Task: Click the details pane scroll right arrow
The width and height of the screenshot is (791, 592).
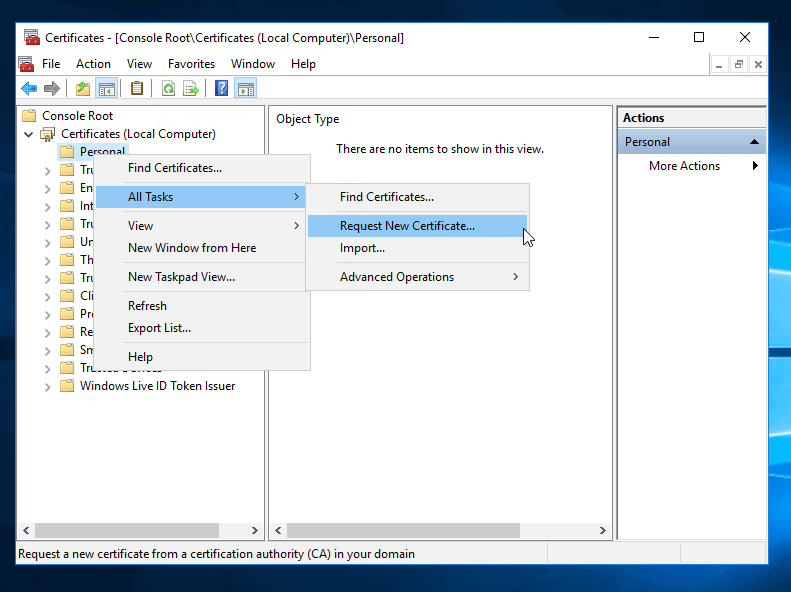Action: pos(602,530)
